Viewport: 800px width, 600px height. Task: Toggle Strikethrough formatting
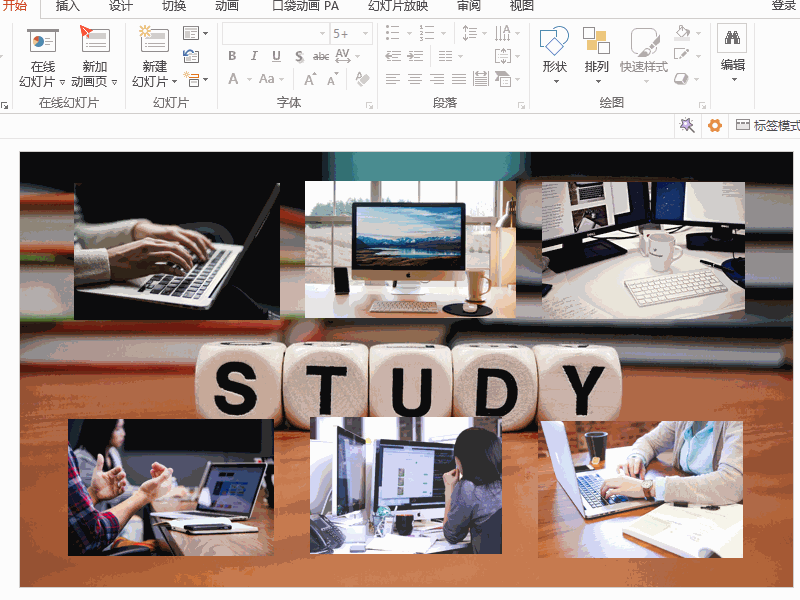click(320, 56)
